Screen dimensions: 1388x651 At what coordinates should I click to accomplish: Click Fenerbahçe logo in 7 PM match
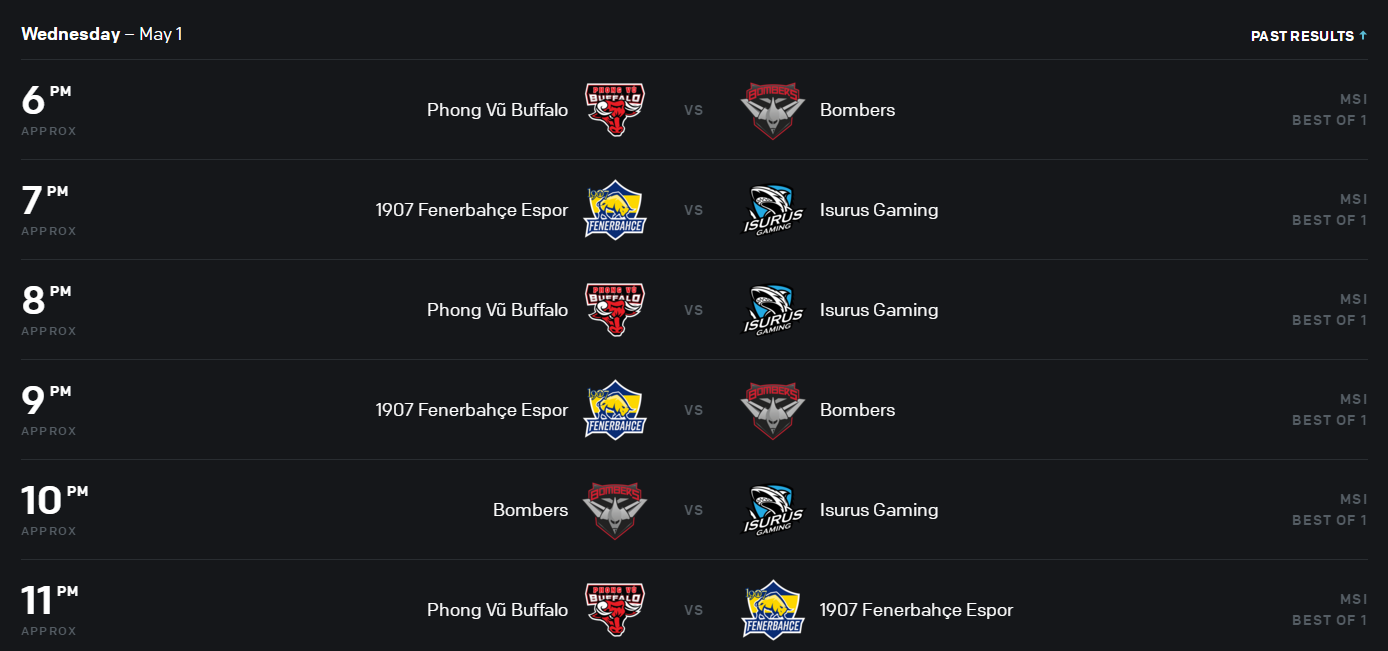(614, 210)
